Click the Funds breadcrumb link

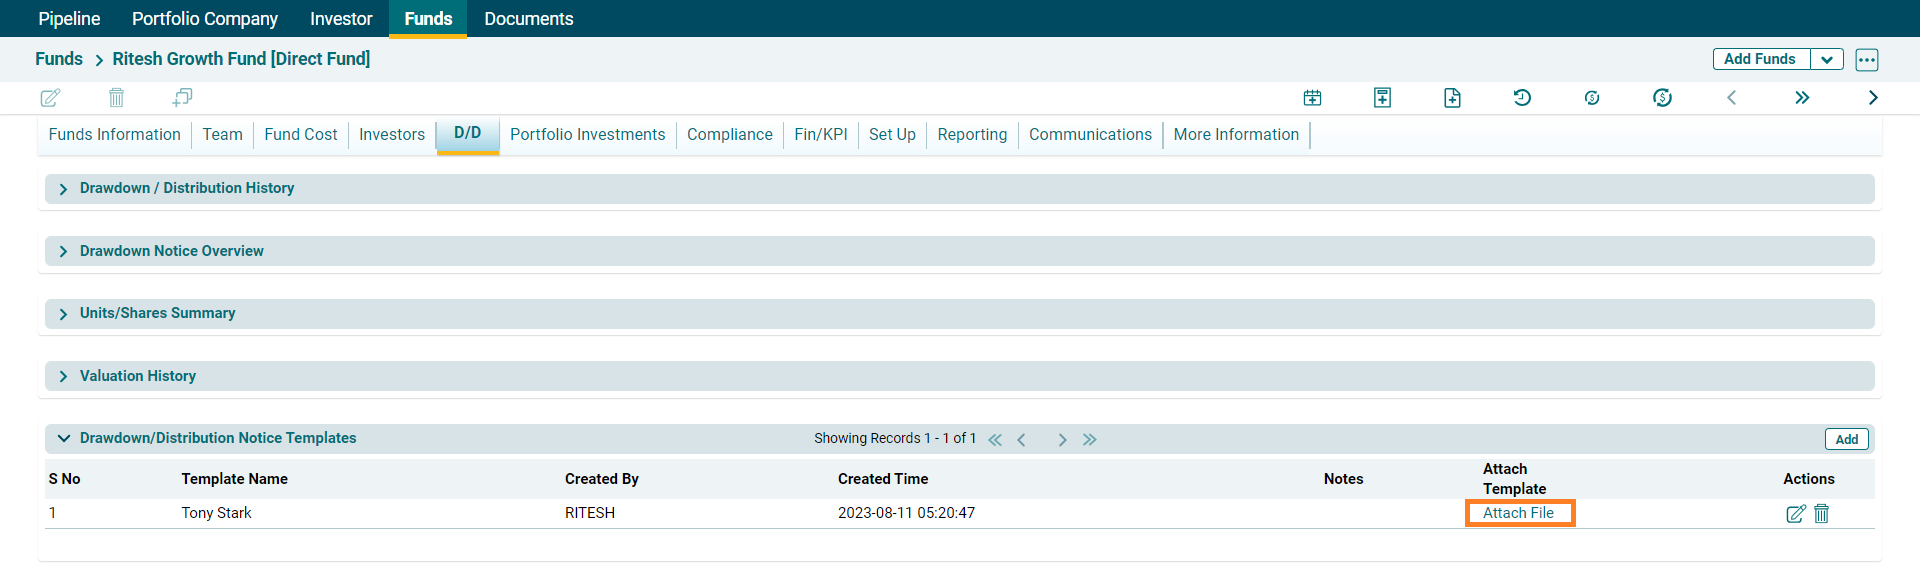pyautogui.click(x=59, y=59)
